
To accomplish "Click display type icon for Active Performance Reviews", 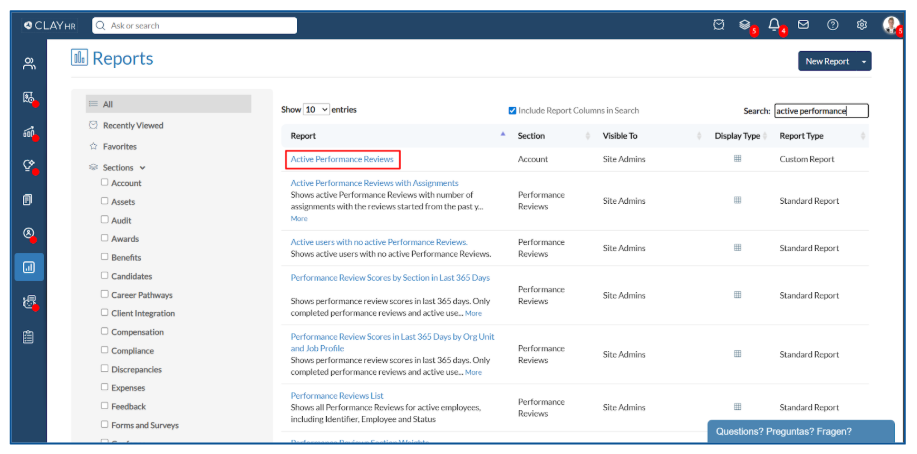I will point(737,159).
